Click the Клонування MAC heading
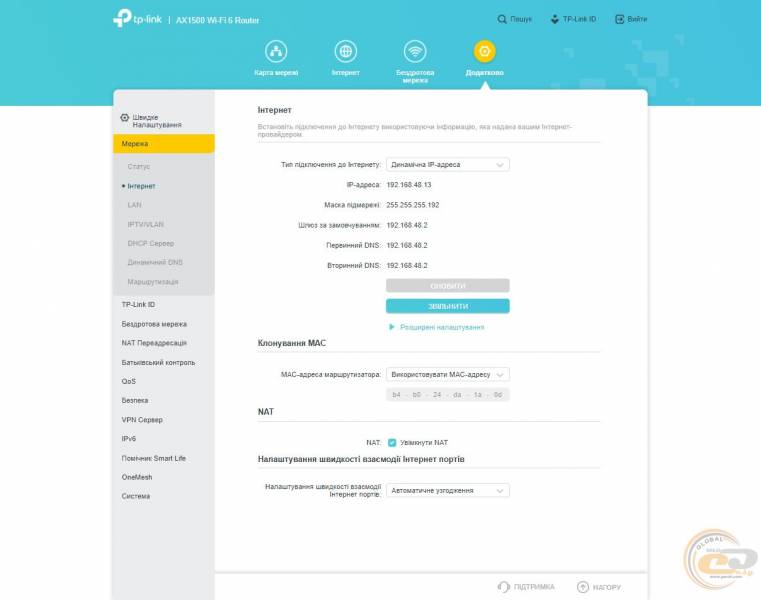This screenshot has height=600, width=761. pos(292,343)
